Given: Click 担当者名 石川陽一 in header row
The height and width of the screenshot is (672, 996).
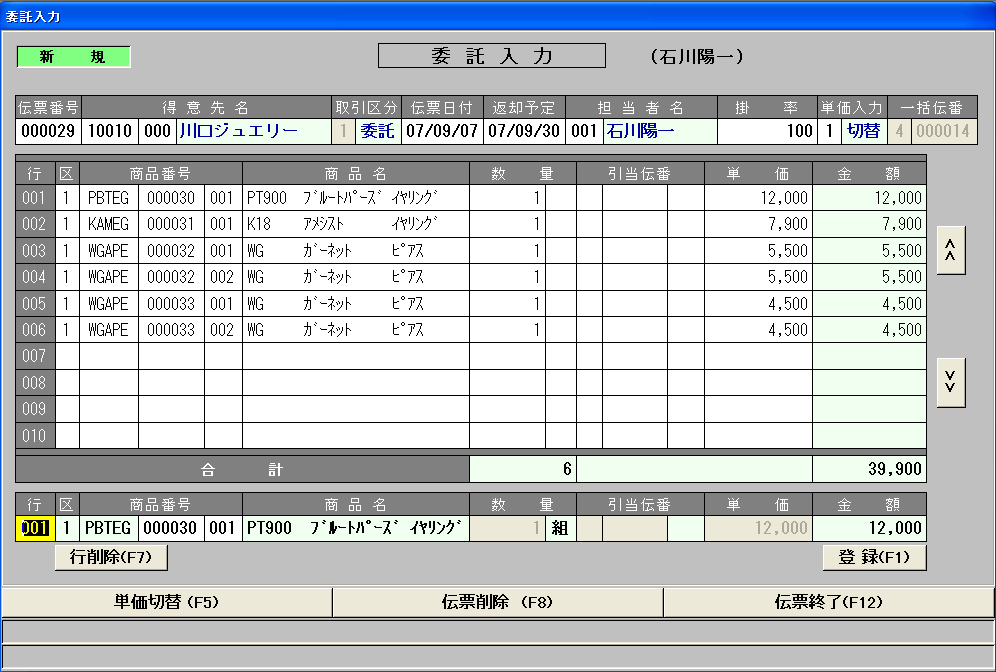Looking at the screenshot, I should coord(660,131).
